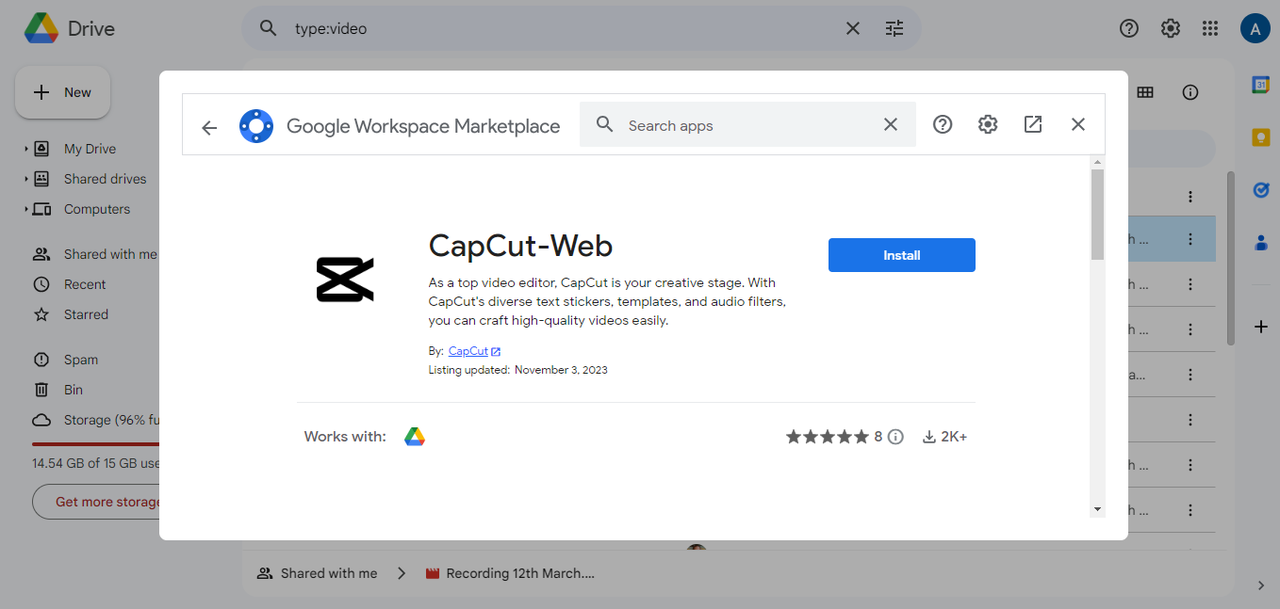Go back in Workspace Marketplace
This screenshot has width=1280, height=609.
pyautogui.click(x=209, y=127)
